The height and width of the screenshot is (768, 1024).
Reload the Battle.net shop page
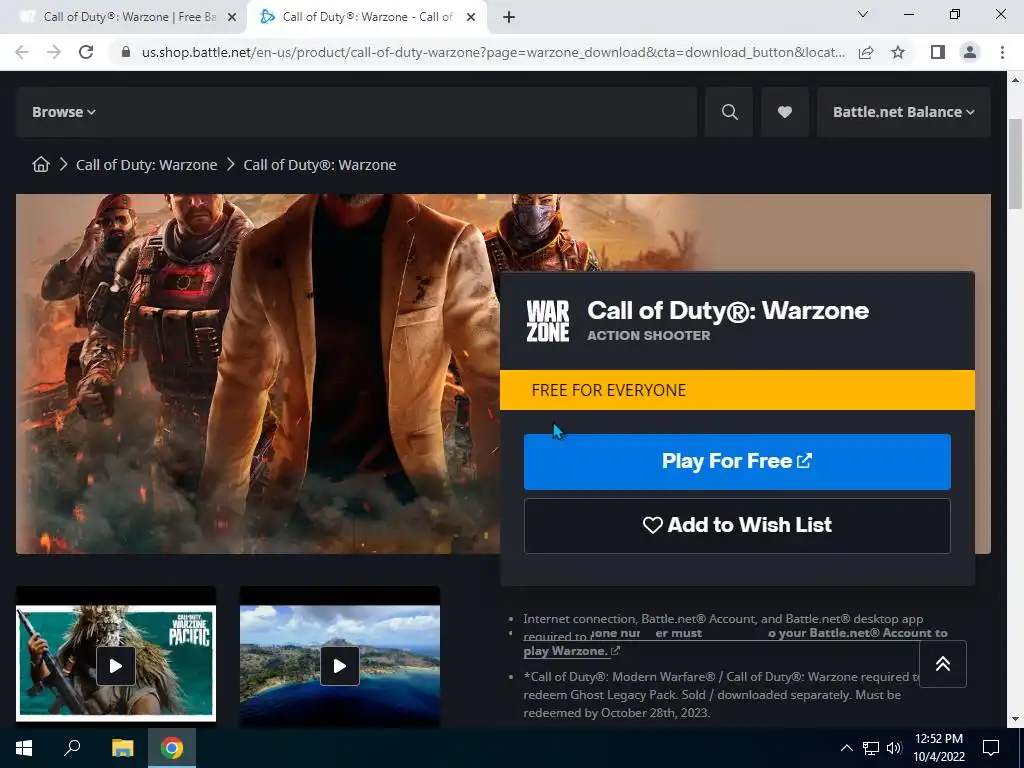click(x=86, y=52)
